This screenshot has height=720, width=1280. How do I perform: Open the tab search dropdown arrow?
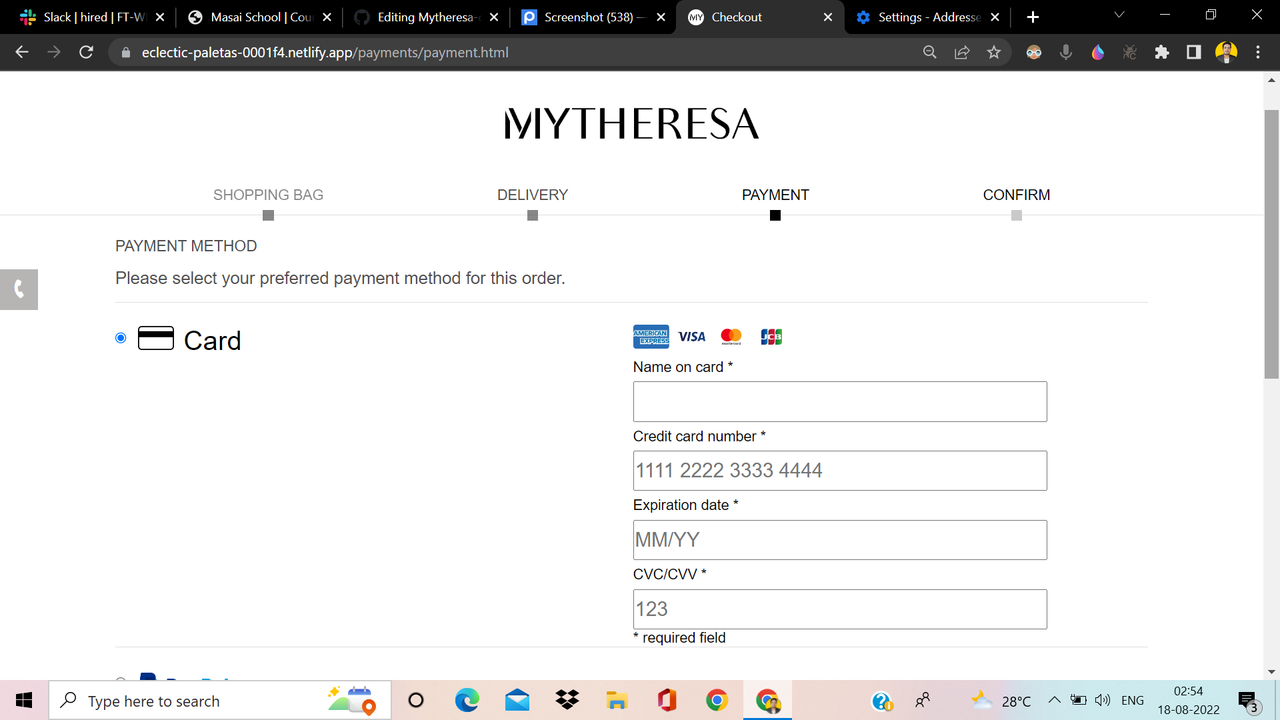coord(1120,16)
